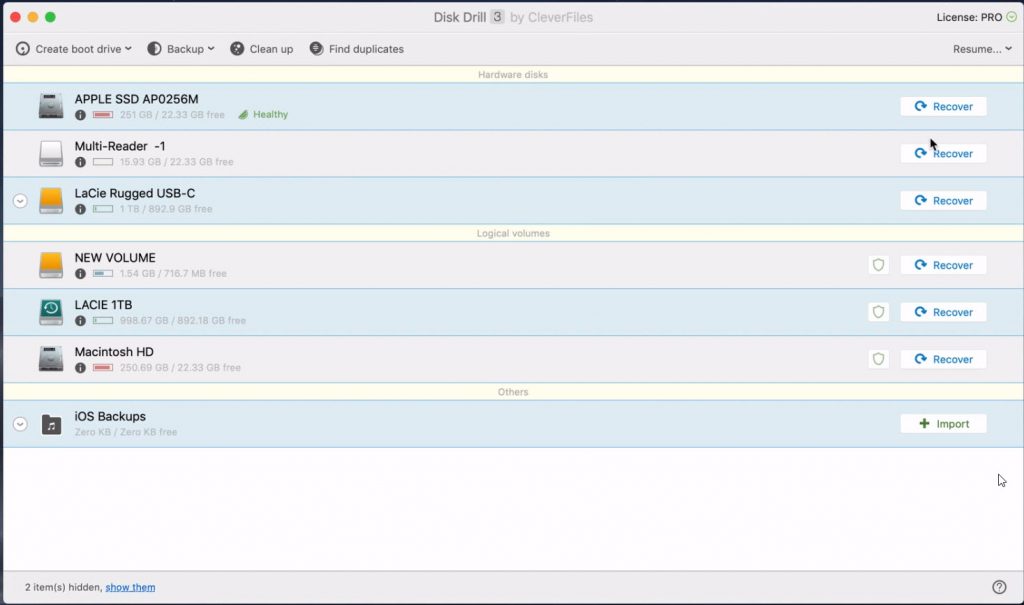Open the help question mark icon
Image resolution: width=1024 pixels, height=605 pixels.
click(999, 587)
